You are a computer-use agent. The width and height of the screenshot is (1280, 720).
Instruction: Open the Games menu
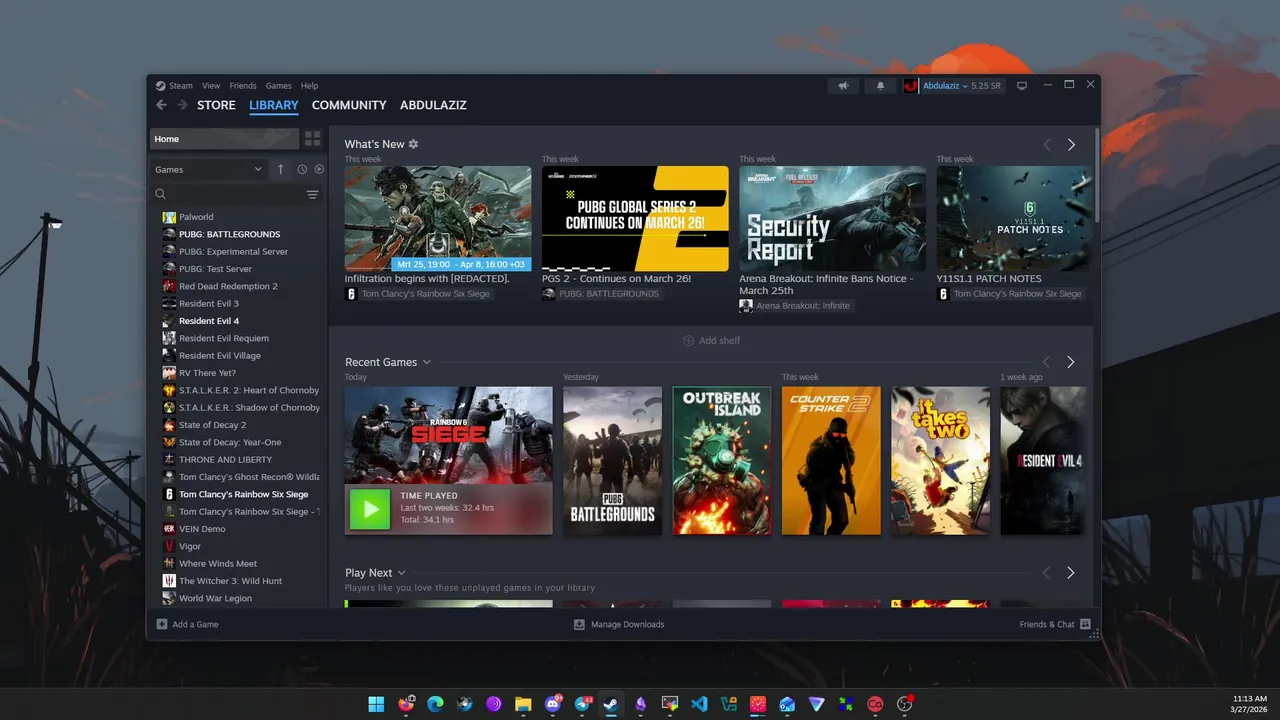[x=279, y=86]
